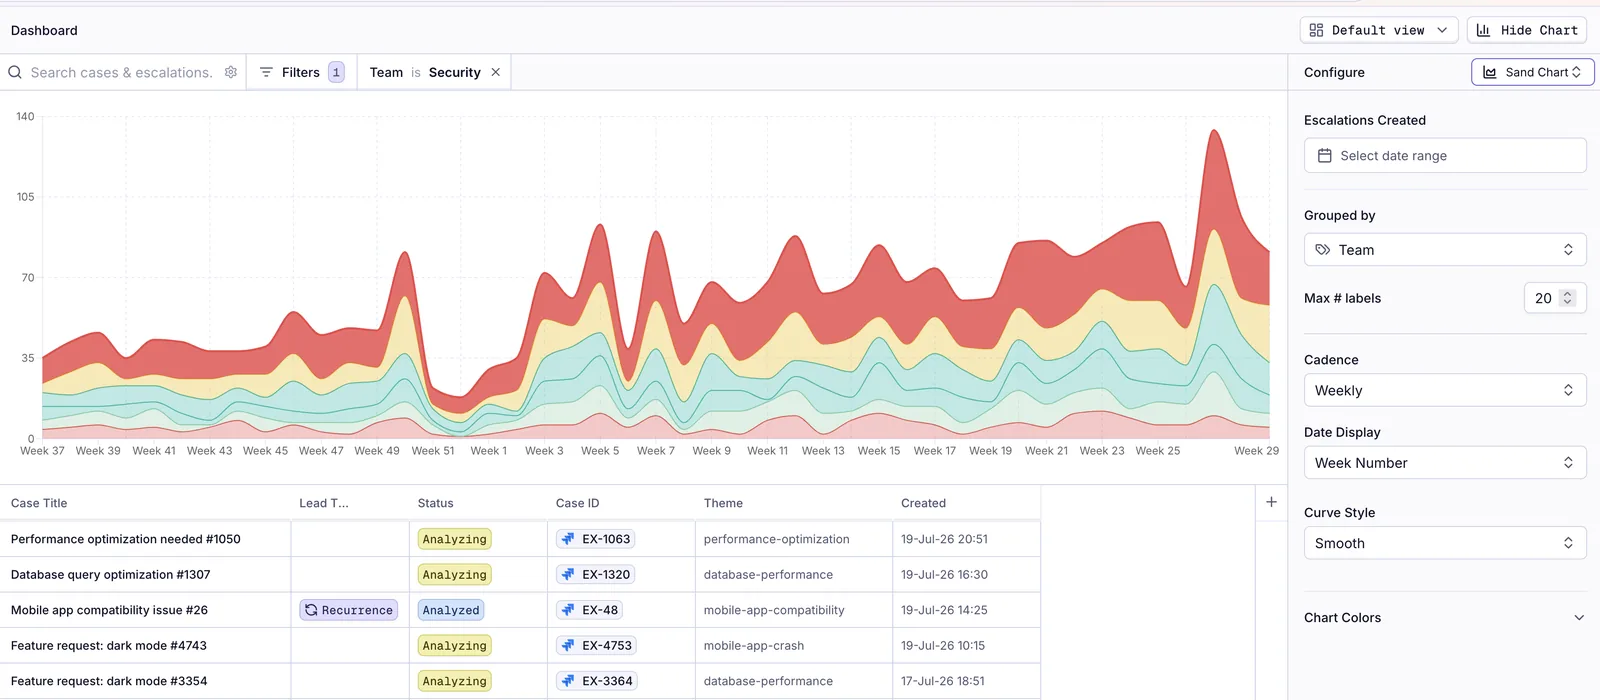The width and height of the screenshot is (1600, 700).
Task: Click the Dashboard page title
Action: (44, 30)
